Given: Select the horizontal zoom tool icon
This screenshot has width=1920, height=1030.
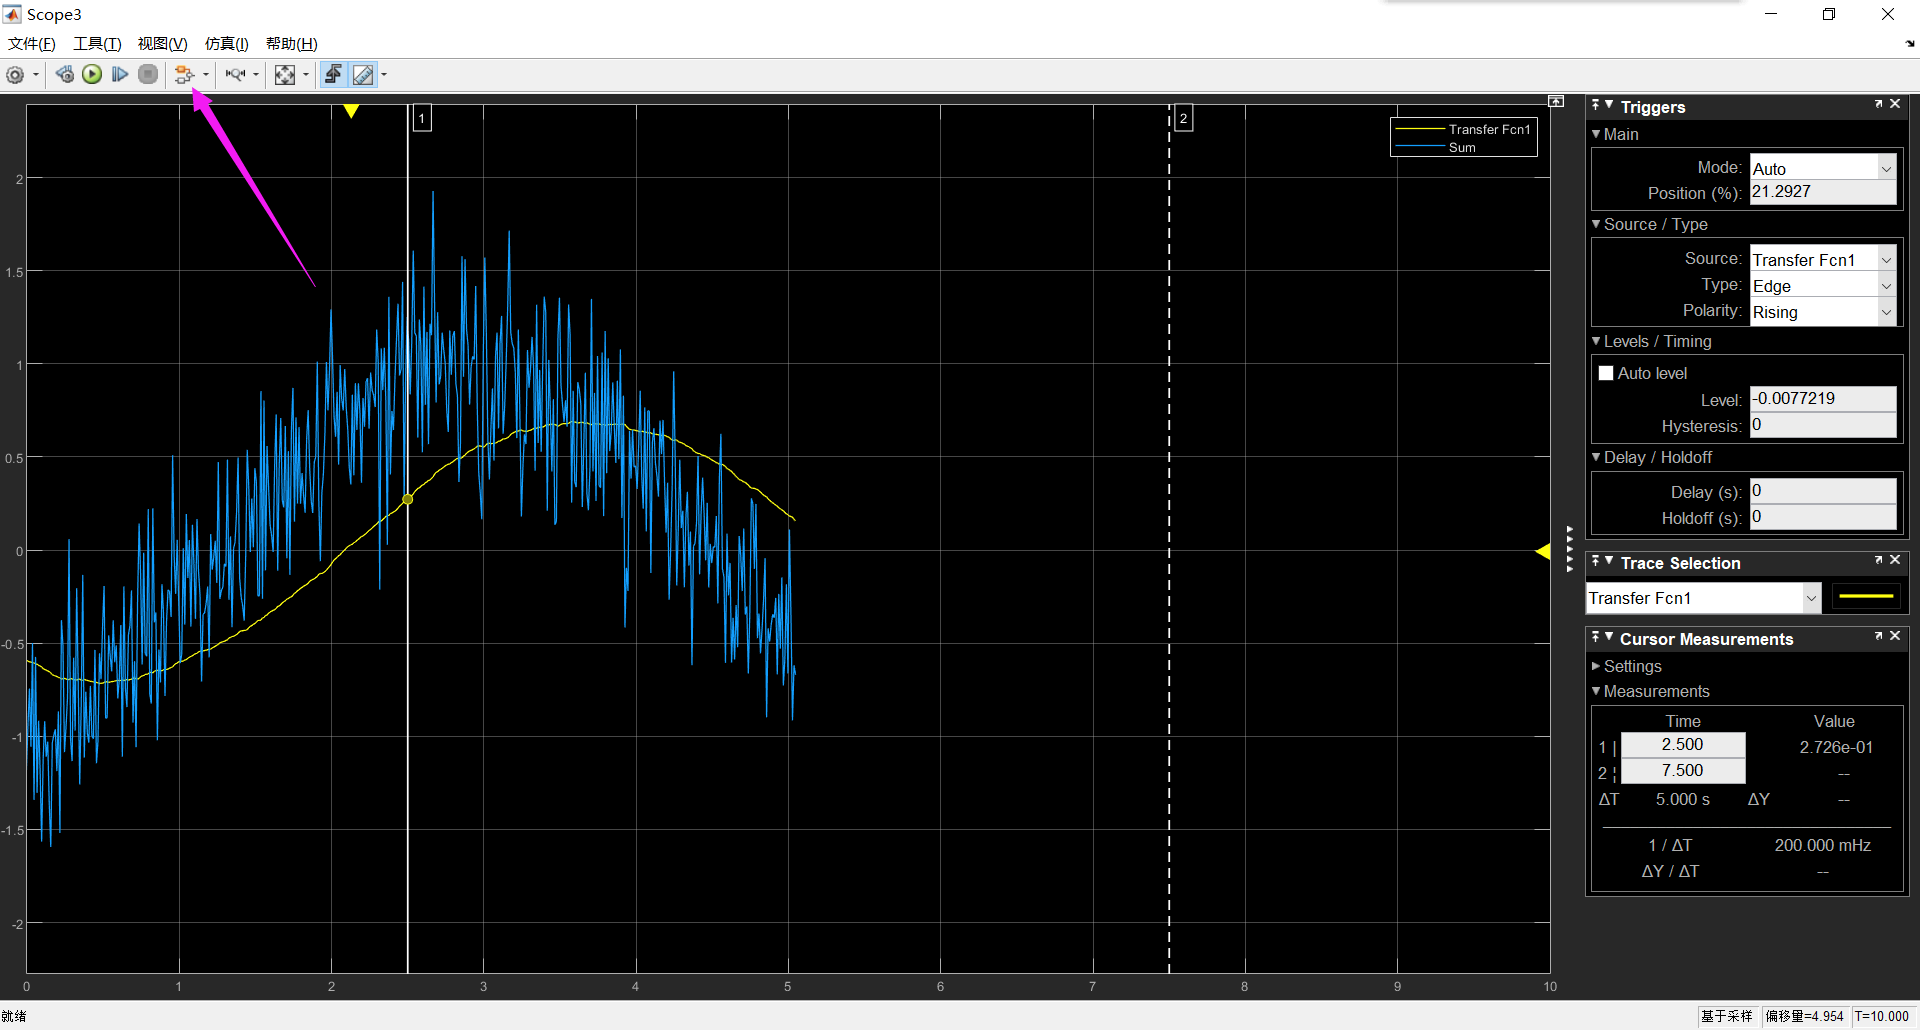Looking at the screenshot, I should point(236,75).
